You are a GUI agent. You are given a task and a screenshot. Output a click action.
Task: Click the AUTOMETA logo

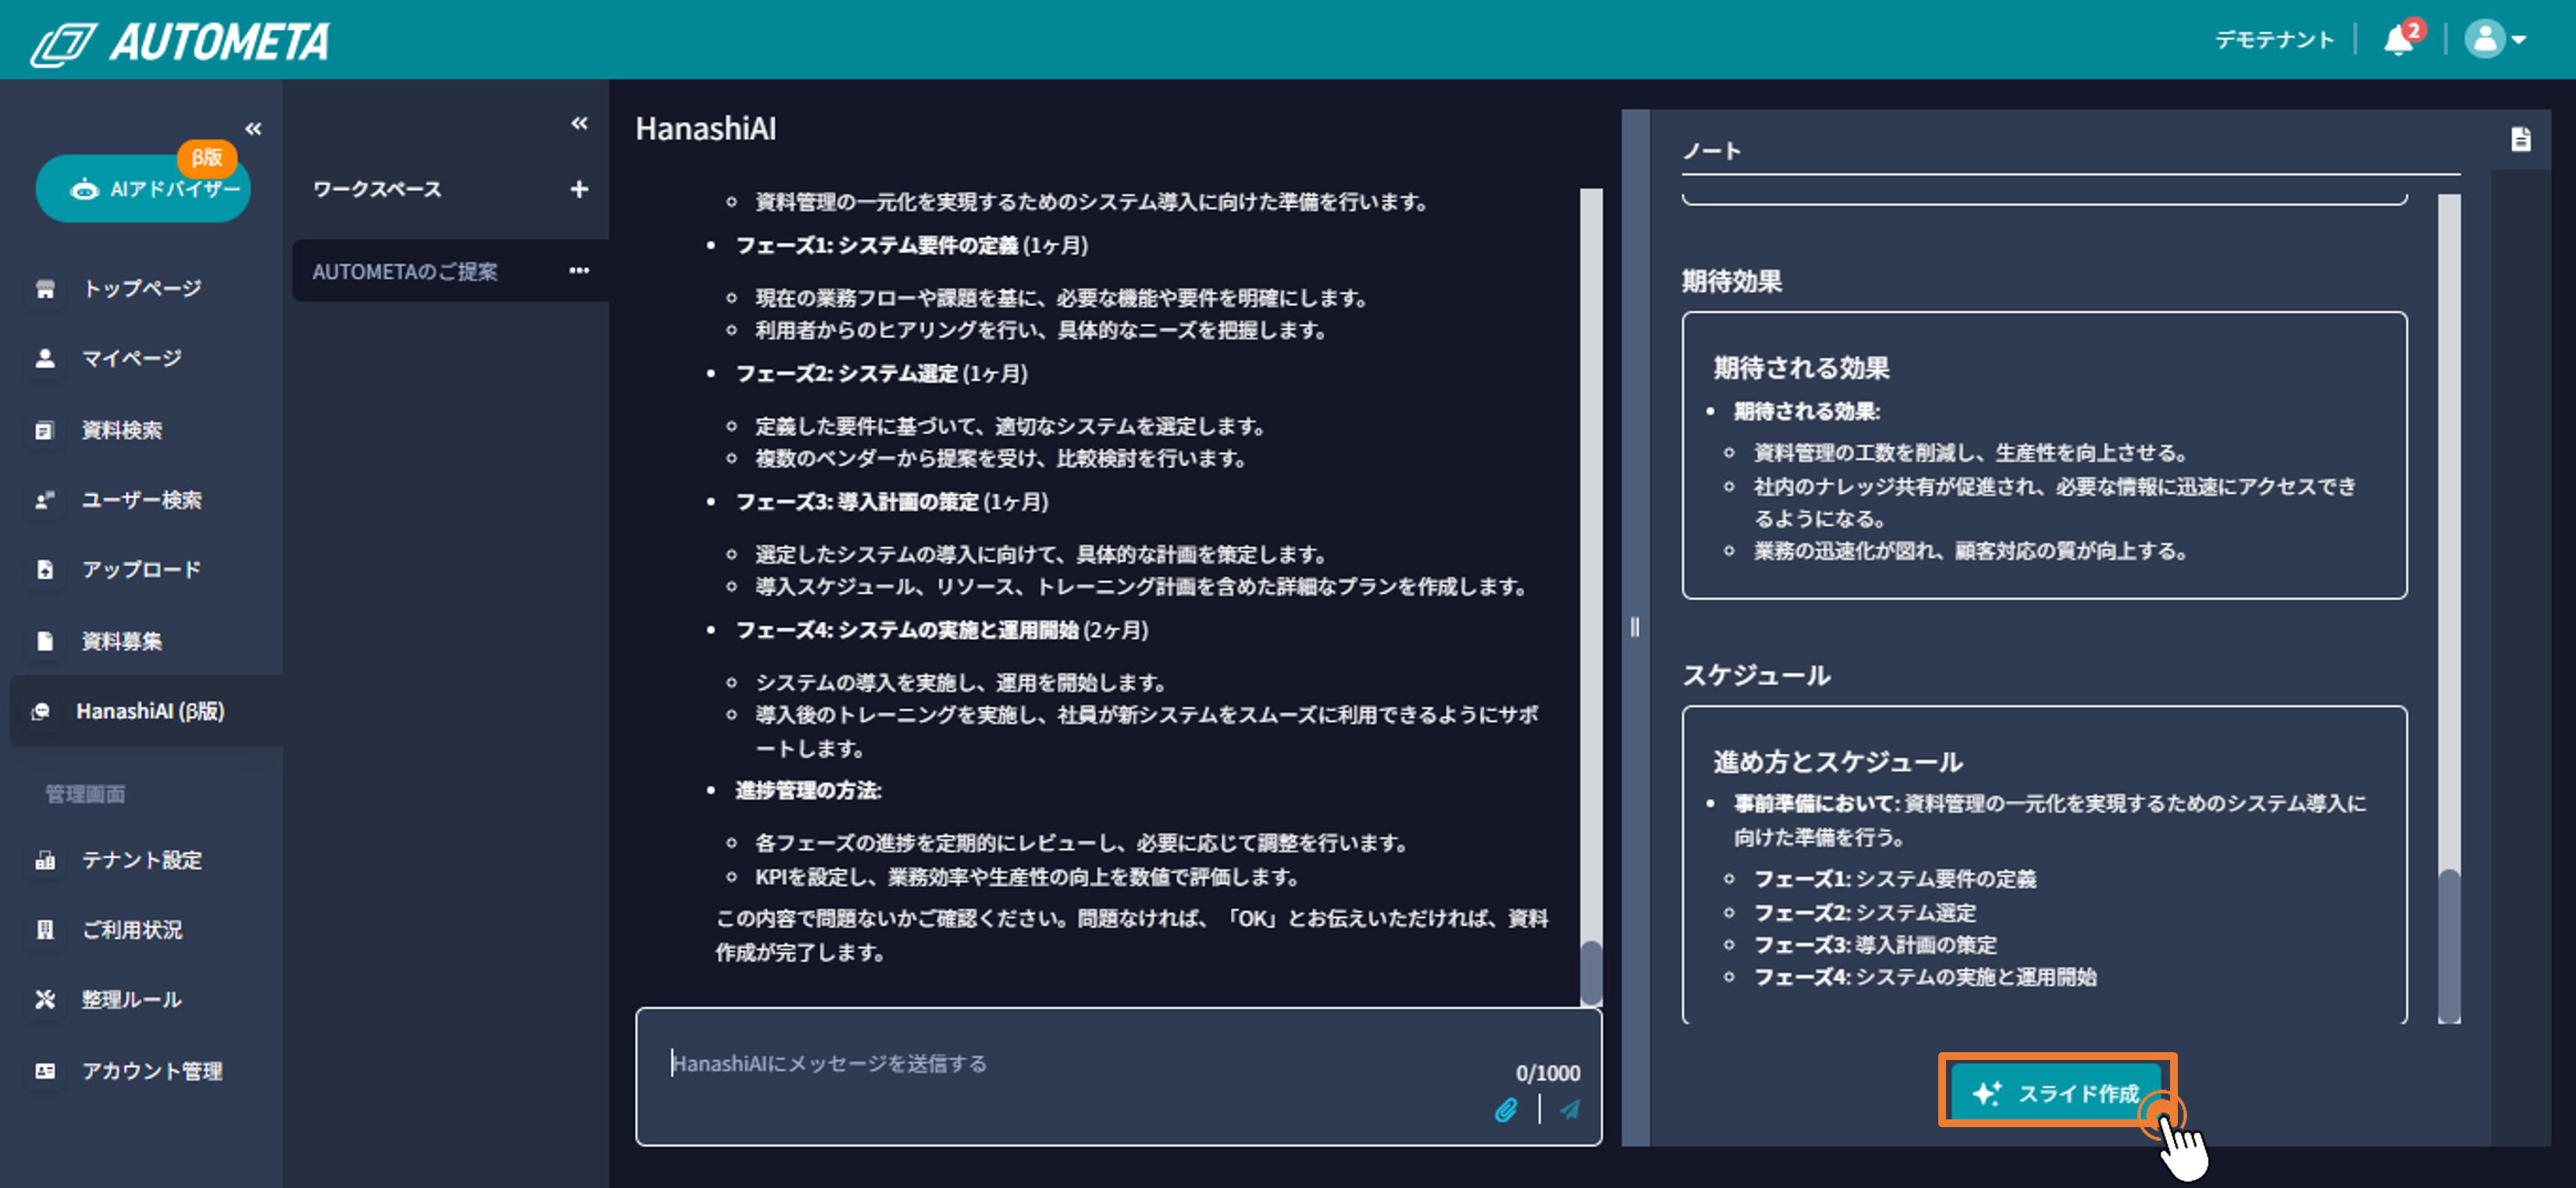(x=180, y=42)
